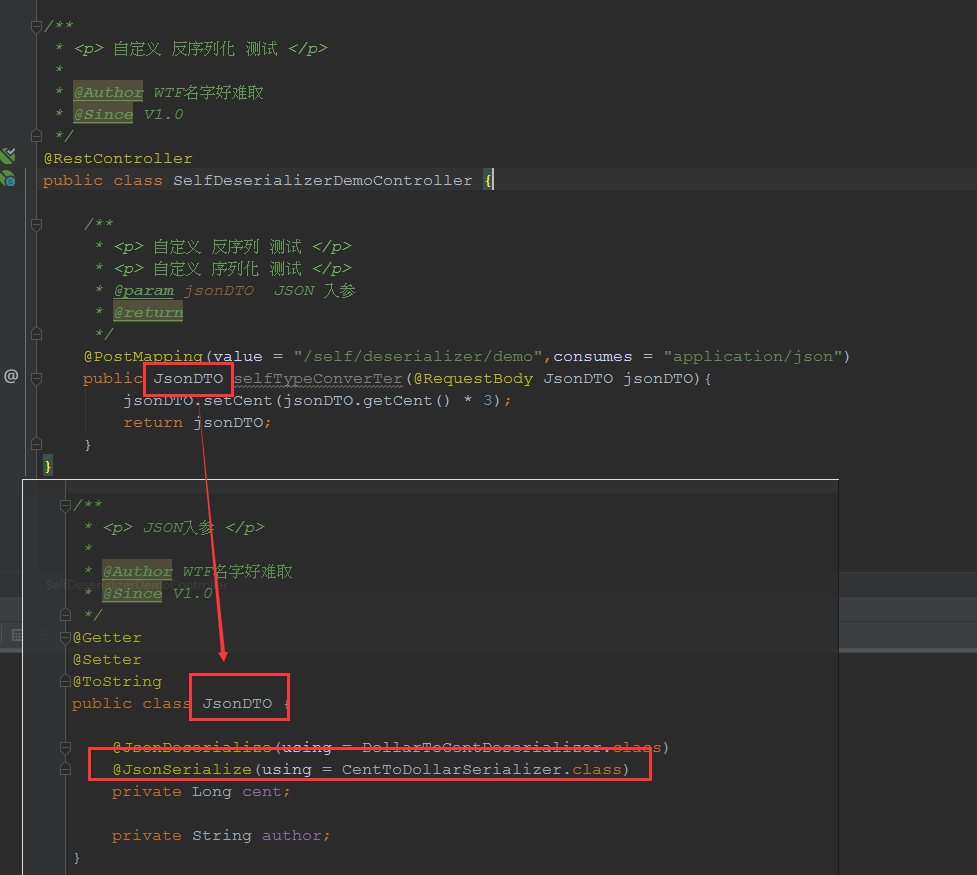Image resolution: width=977 pixels, height=875 pixels.
Task: Click the cent field name
Action: pyautogui.click(x=262, y=791)
